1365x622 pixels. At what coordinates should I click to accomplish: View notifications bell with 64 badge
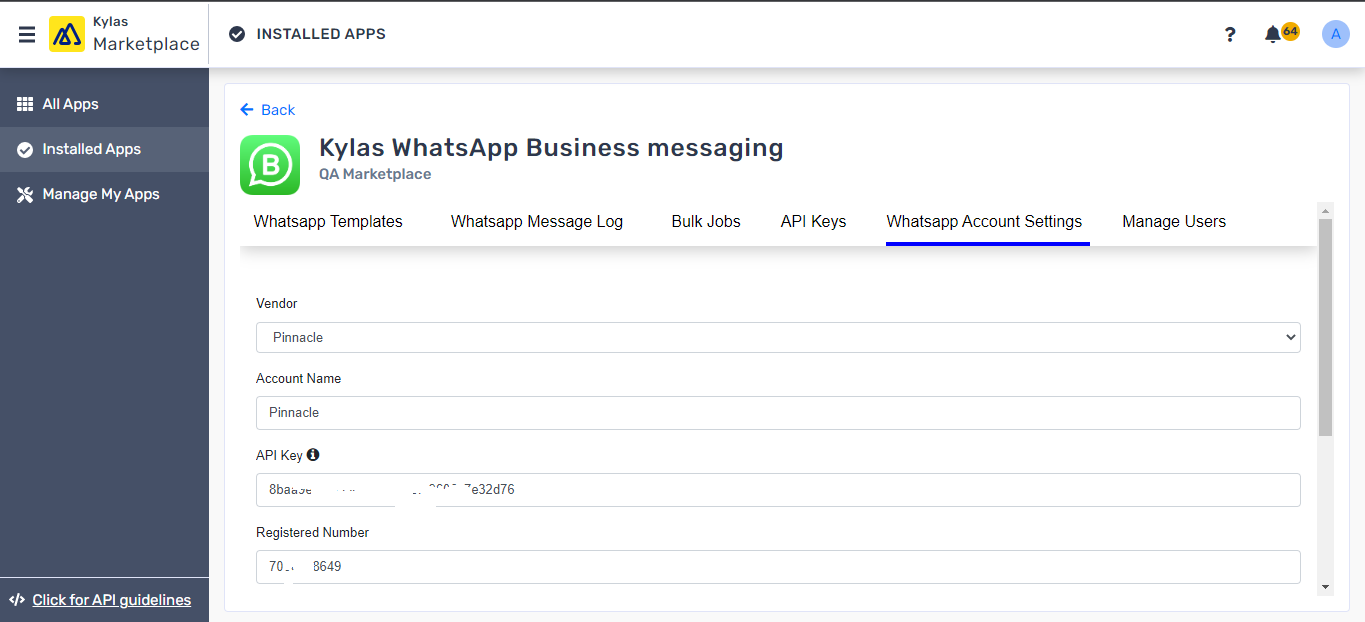tap(1280, 33)
